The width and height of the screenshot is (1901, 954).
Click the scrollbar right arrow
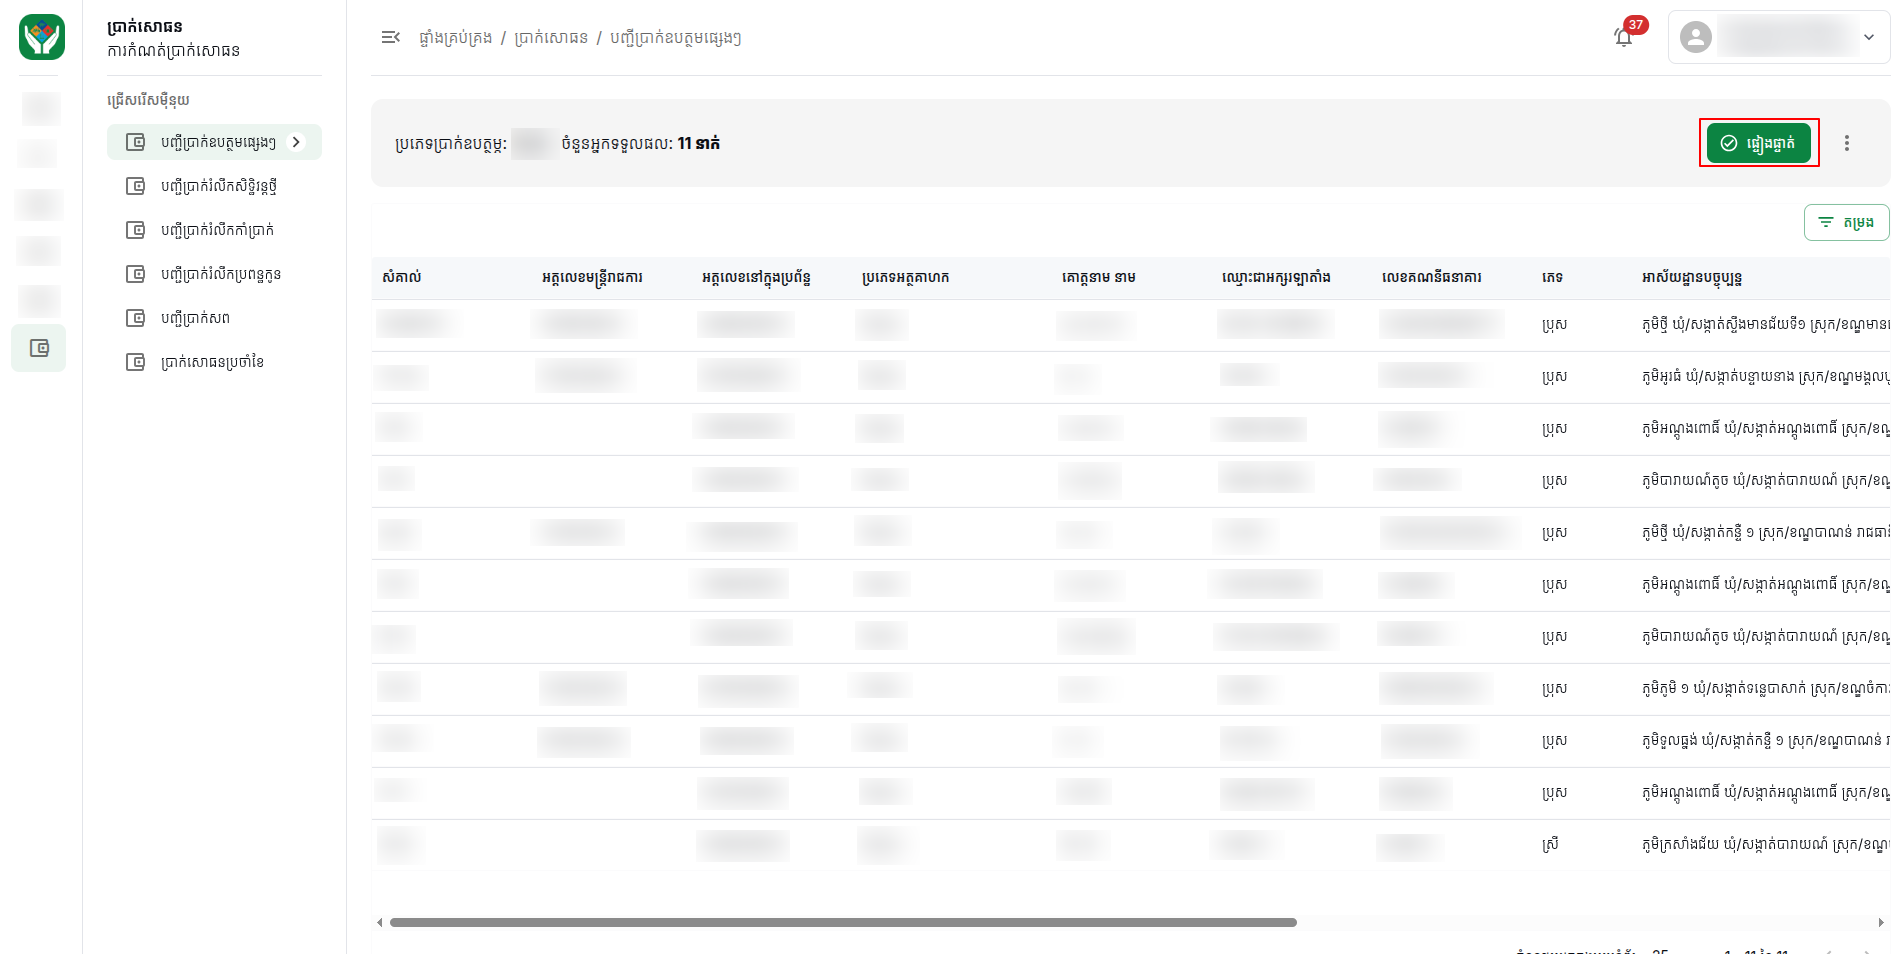pos(1881,922)
